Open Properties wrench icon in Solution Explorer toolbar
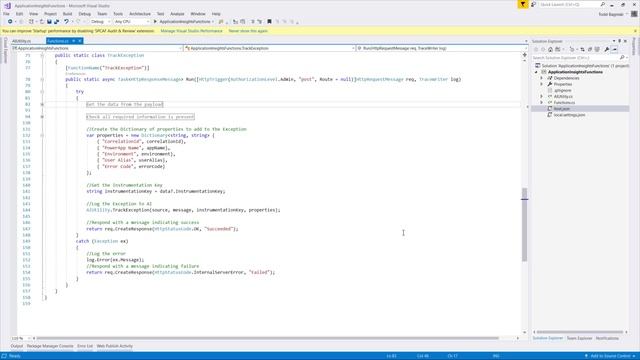640x360 pixels. (607, 49)
